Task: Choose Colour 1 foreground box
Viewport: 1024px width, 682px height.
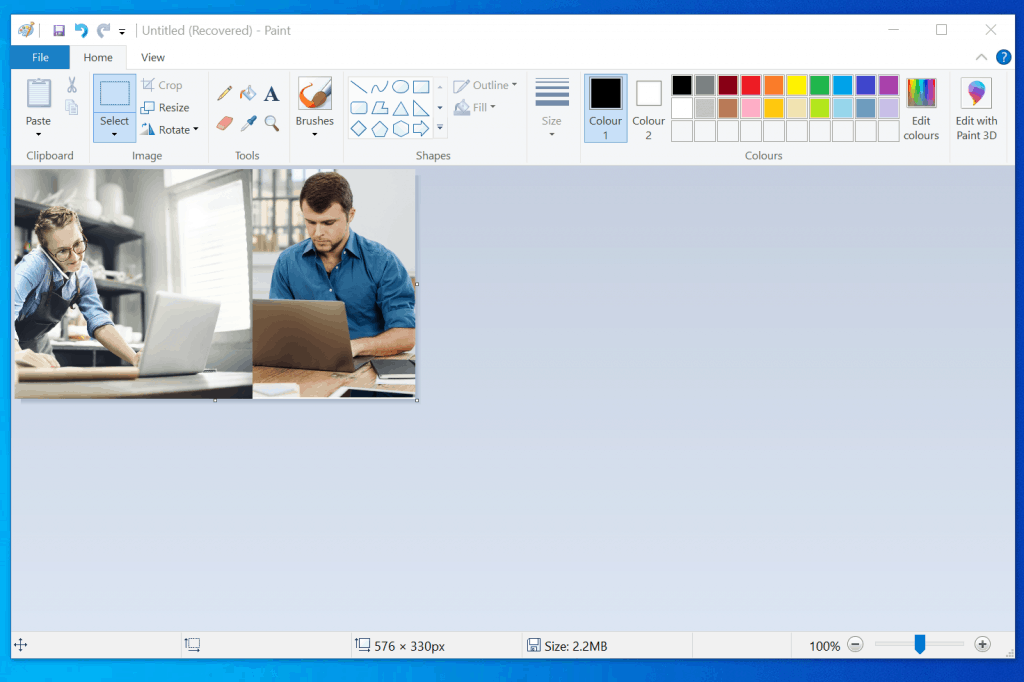Action: tap(605, 108)
